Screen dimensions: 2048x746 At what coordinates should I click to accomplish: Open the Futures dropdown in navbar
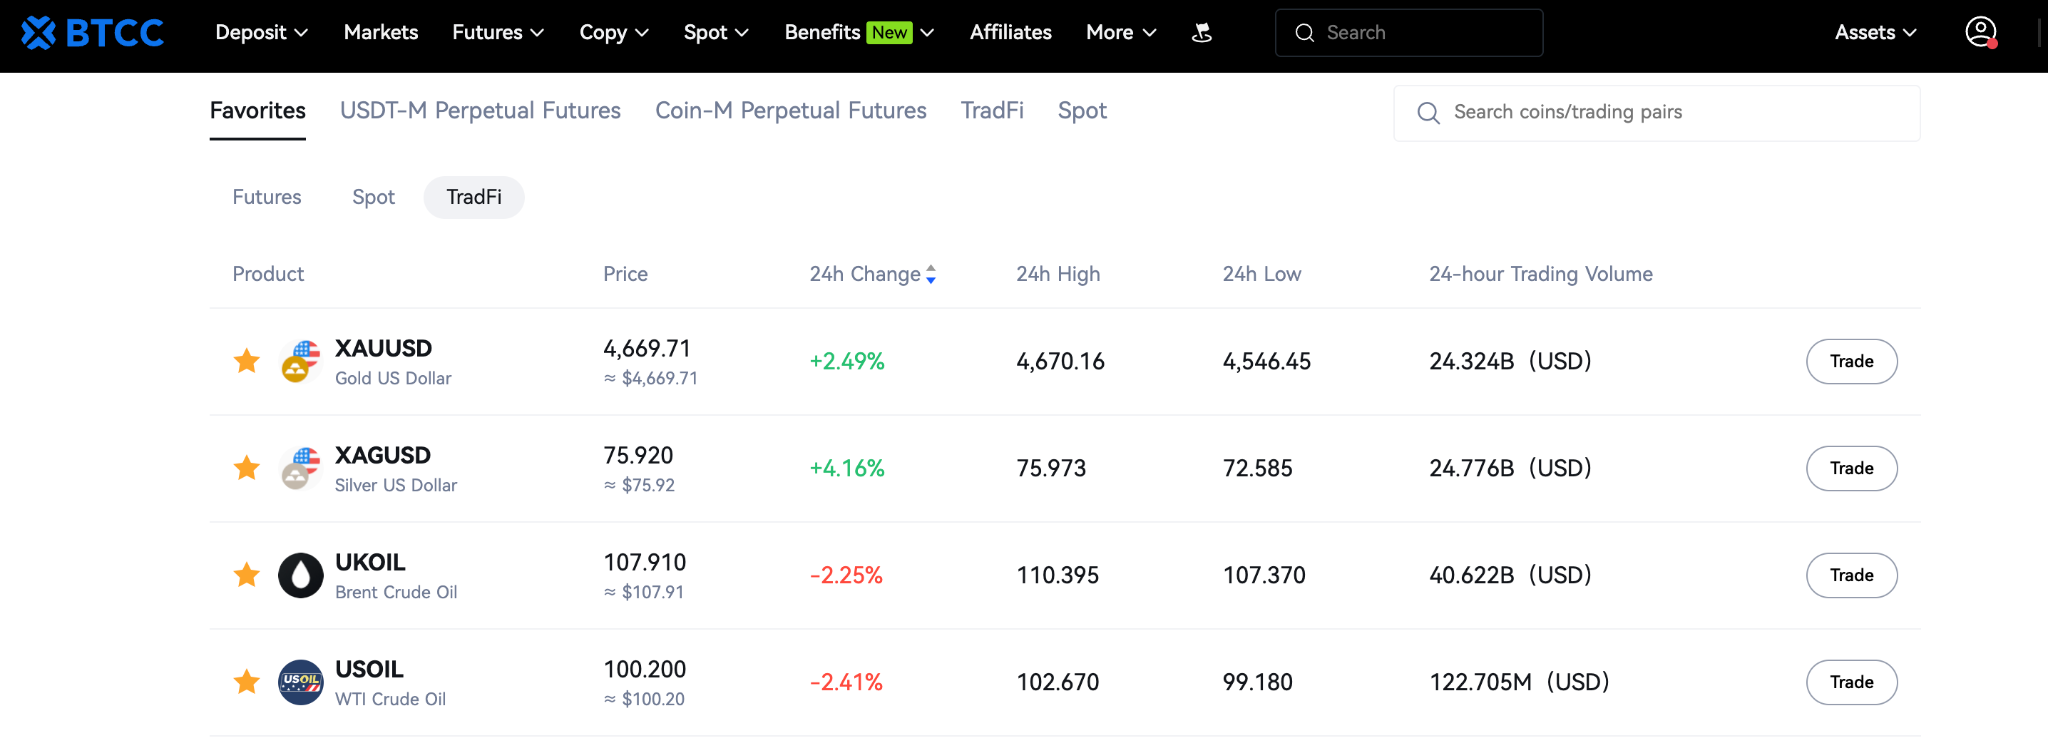498,32
